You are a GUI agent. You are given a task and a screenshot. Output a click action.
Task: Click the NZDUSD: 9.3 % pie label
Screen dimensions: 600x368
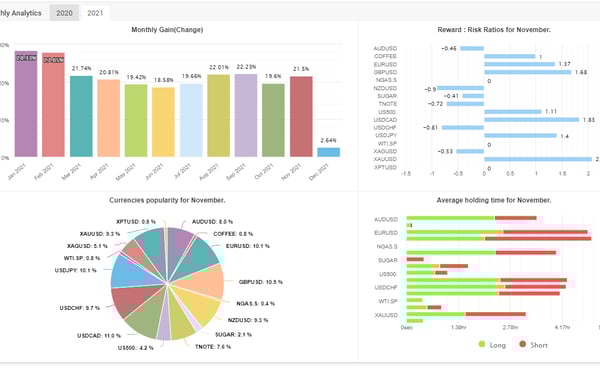click(x=248, y=320)
